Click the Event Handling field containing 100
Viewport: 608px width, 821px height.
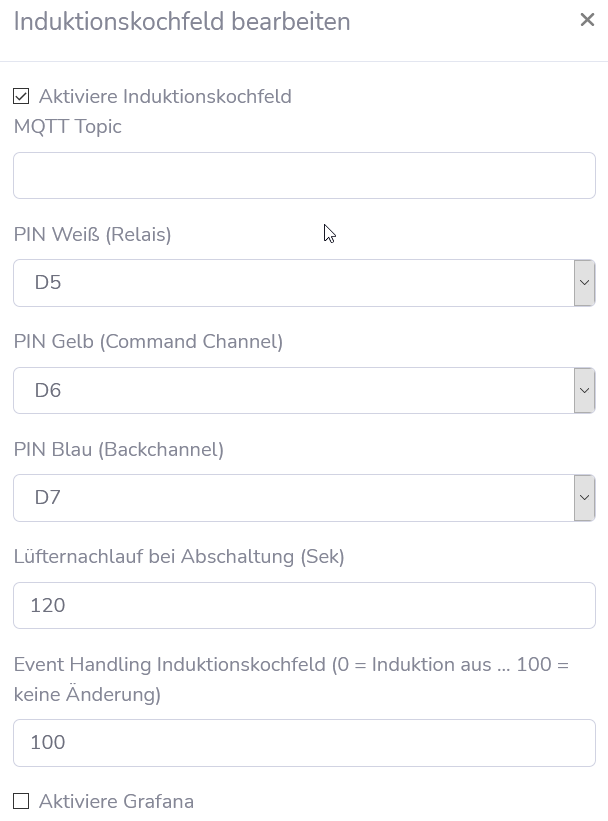(304, 743)
